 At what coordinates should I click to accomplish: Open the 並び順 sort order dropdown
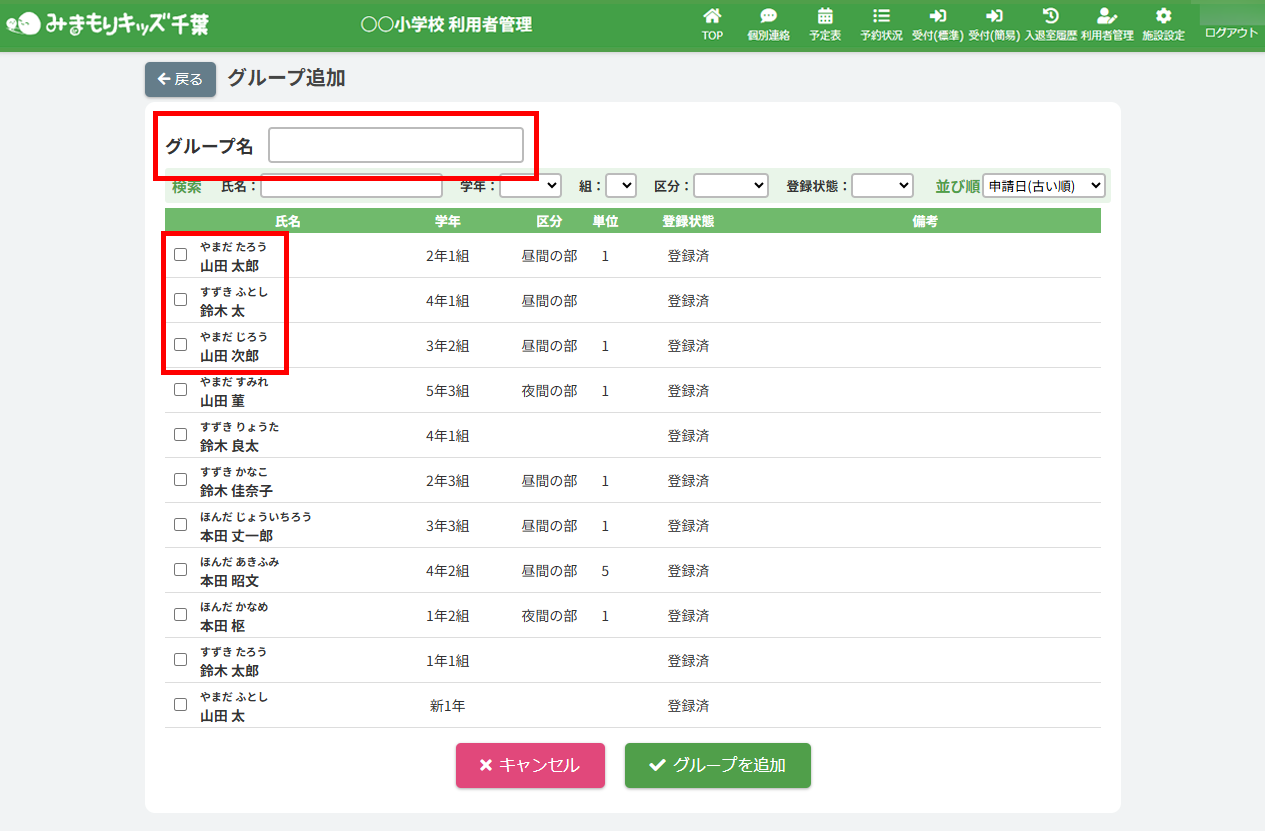pyautogui.click(x=1043, y=186)
